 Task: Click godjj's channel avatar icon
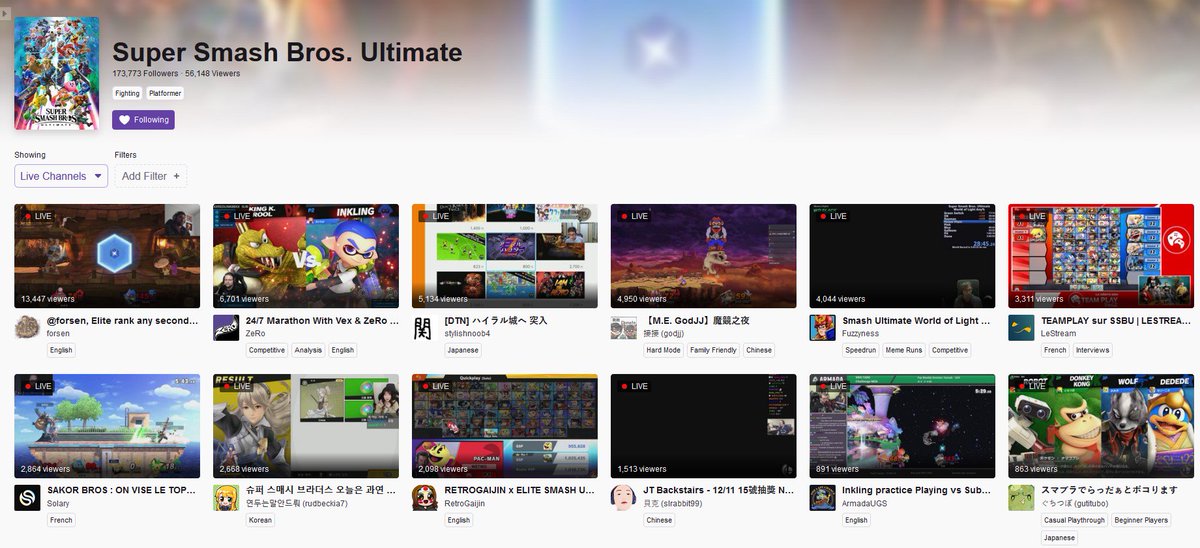click(623, 328)
